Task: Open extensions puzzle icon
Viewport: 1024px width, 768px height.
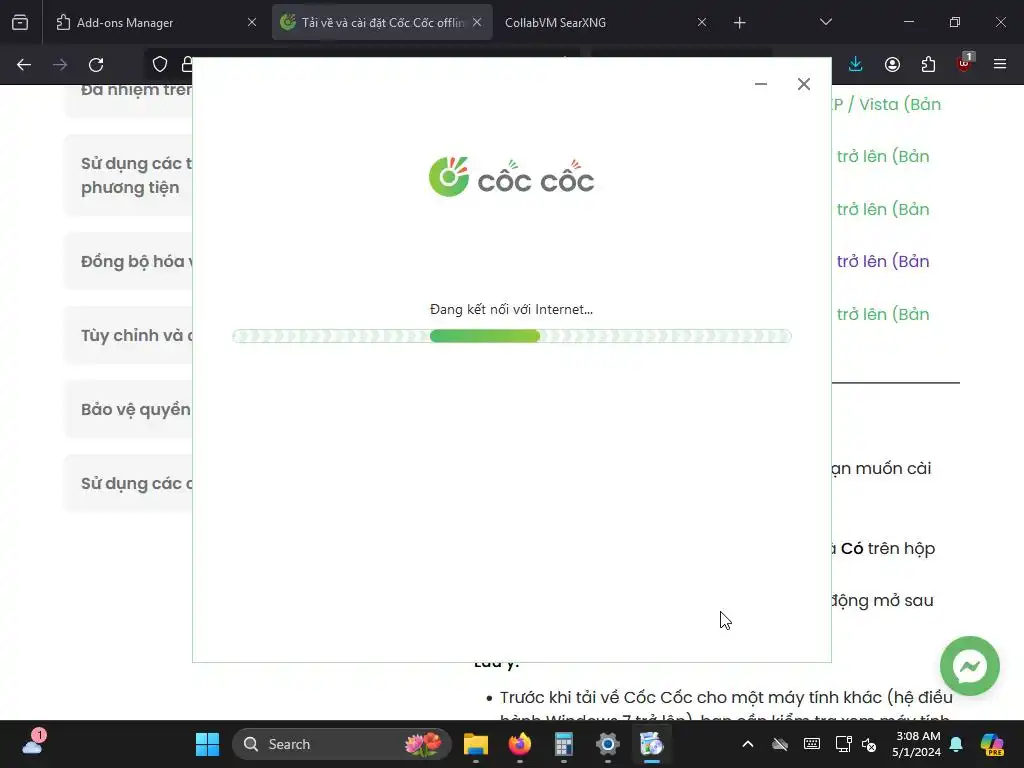Action: 928,64
